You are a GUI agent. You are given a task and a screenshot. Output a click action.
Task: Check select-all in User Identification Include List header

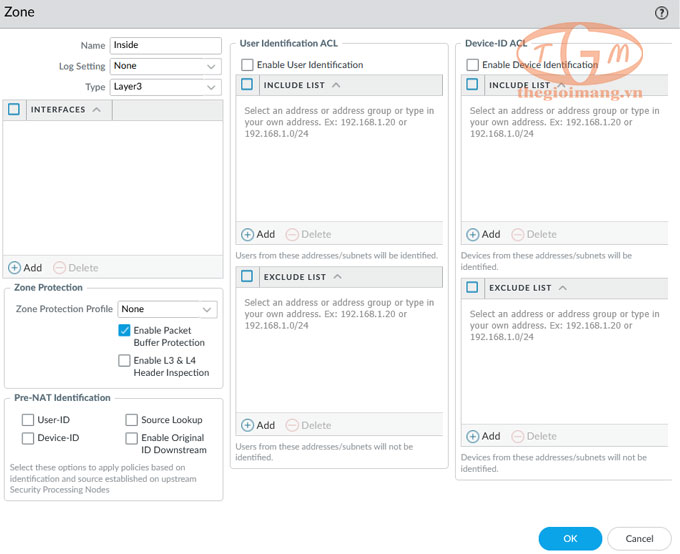coord(247,84)
